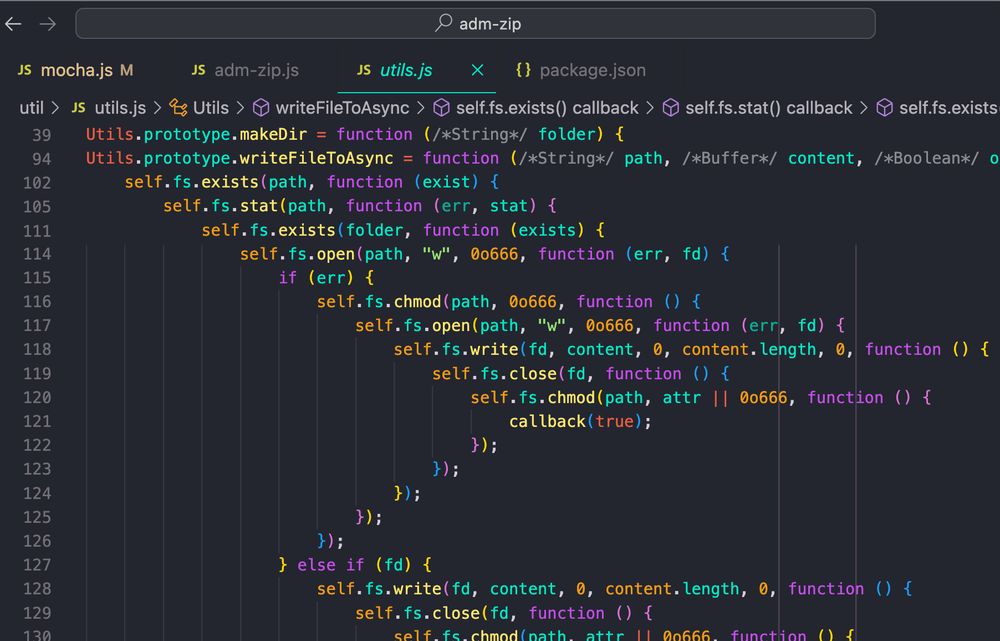Close the utils.js tab
Image resolution: width=1000 pixels, height=641 pixels.
477,70
